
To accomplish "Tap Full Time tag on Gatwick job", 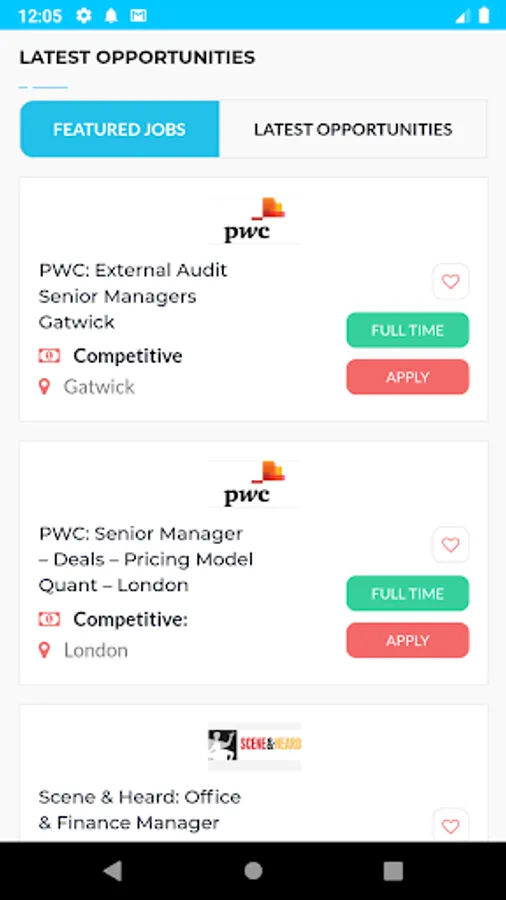I will pos(407,330).
